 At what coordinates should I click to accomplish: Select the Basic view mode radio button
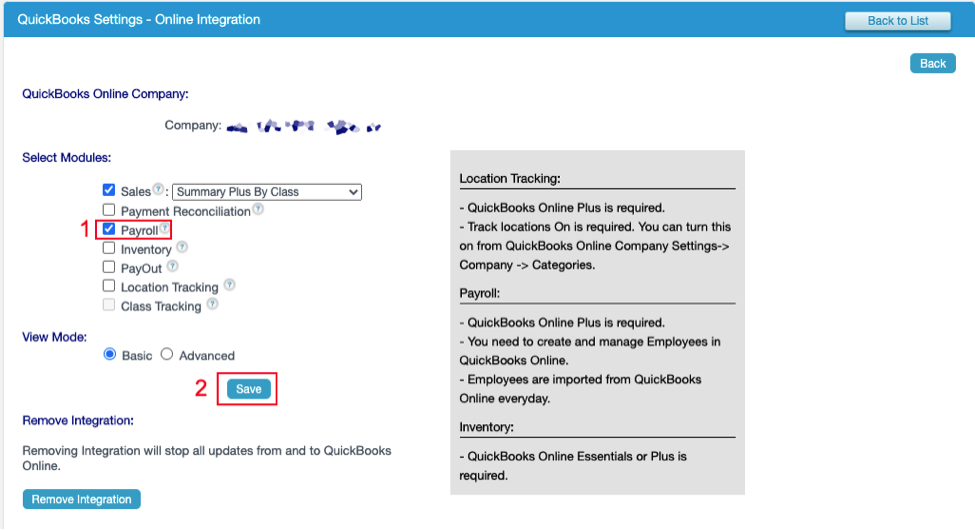tap(110, 354)
